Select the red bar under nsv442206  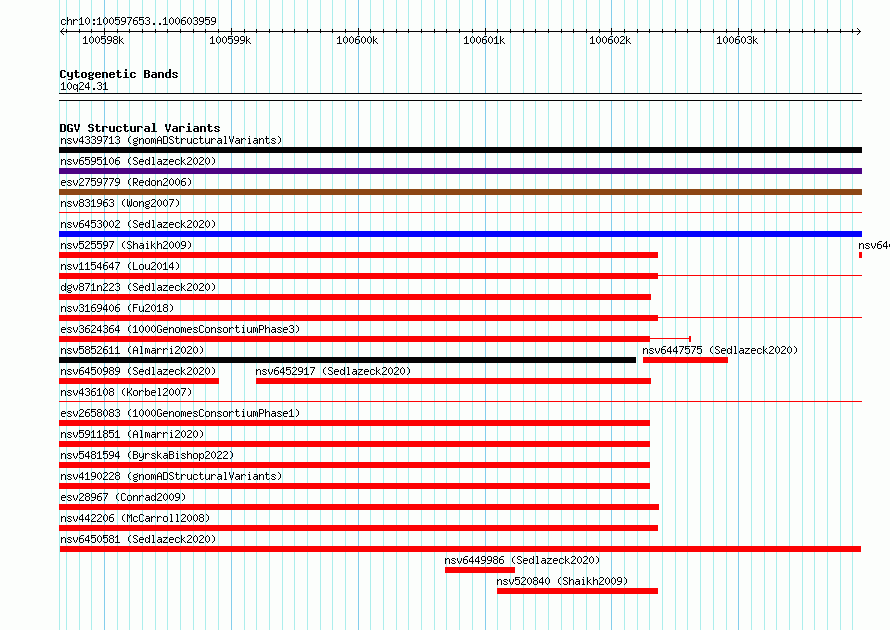(x=358, y=528)
